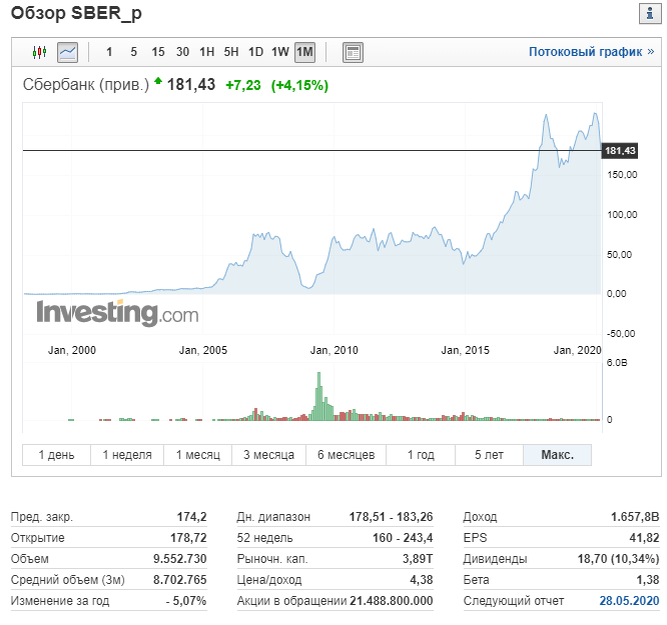Choose the 1D interval

256,52
